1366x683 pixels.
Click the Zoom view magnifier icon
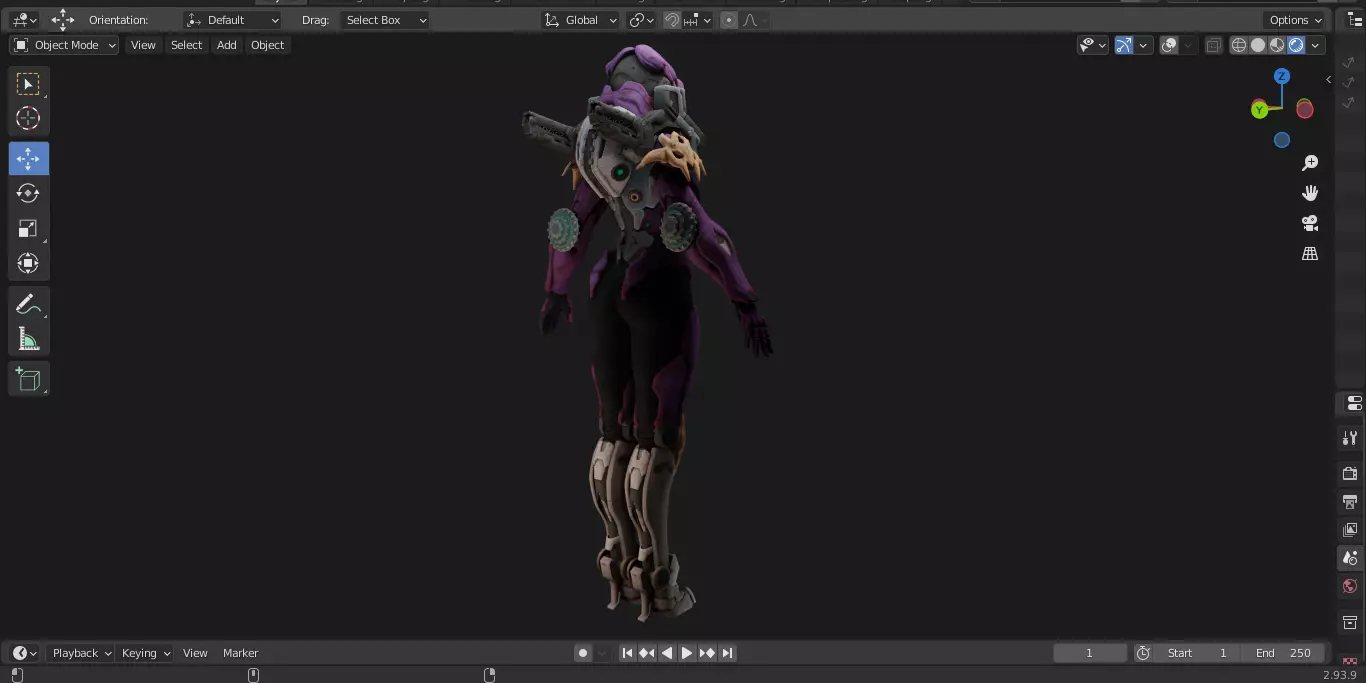tap(1310, 163)
